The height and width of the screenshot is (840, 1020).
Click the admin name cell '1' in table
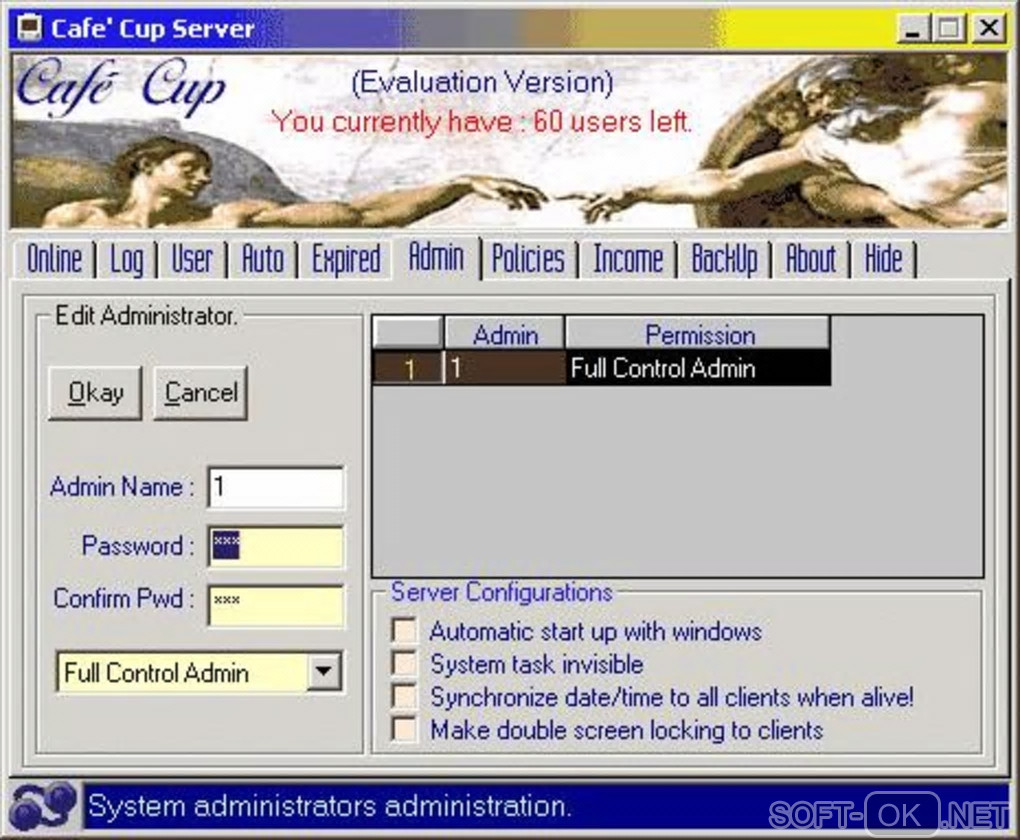click(x=505, y=368)
